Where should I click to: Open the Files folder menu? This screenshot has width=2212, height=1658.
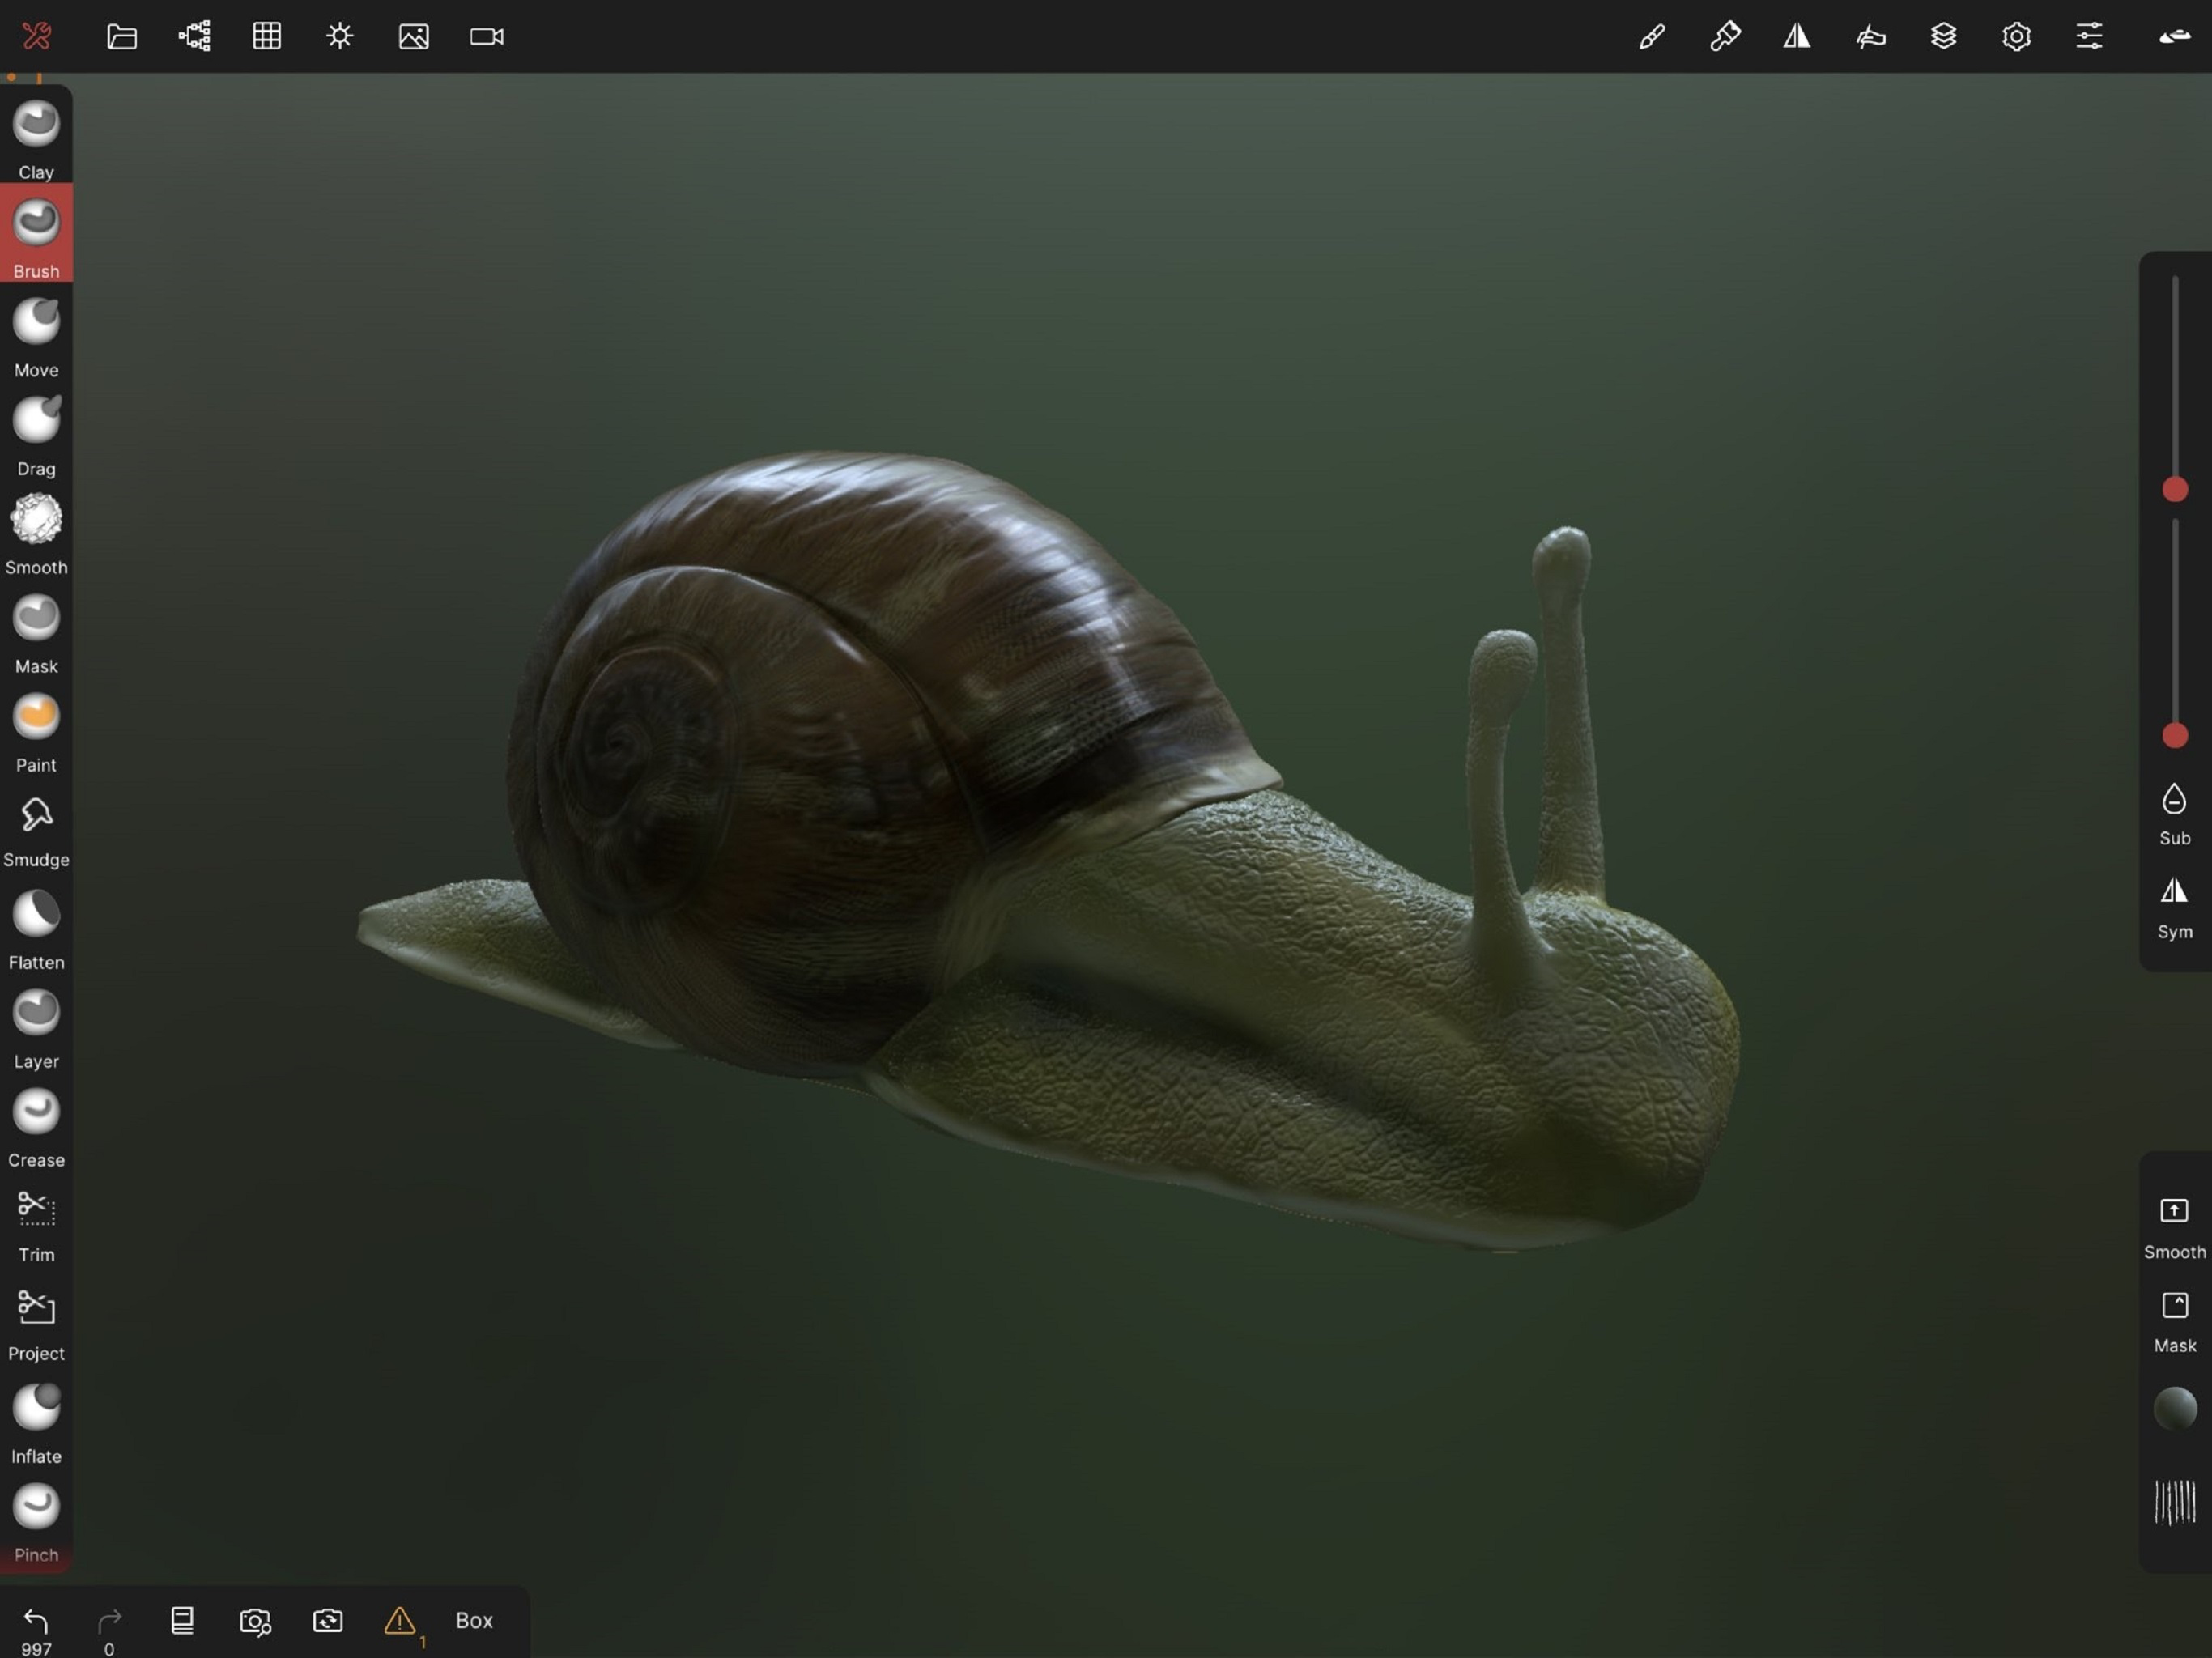click(122, 37)
